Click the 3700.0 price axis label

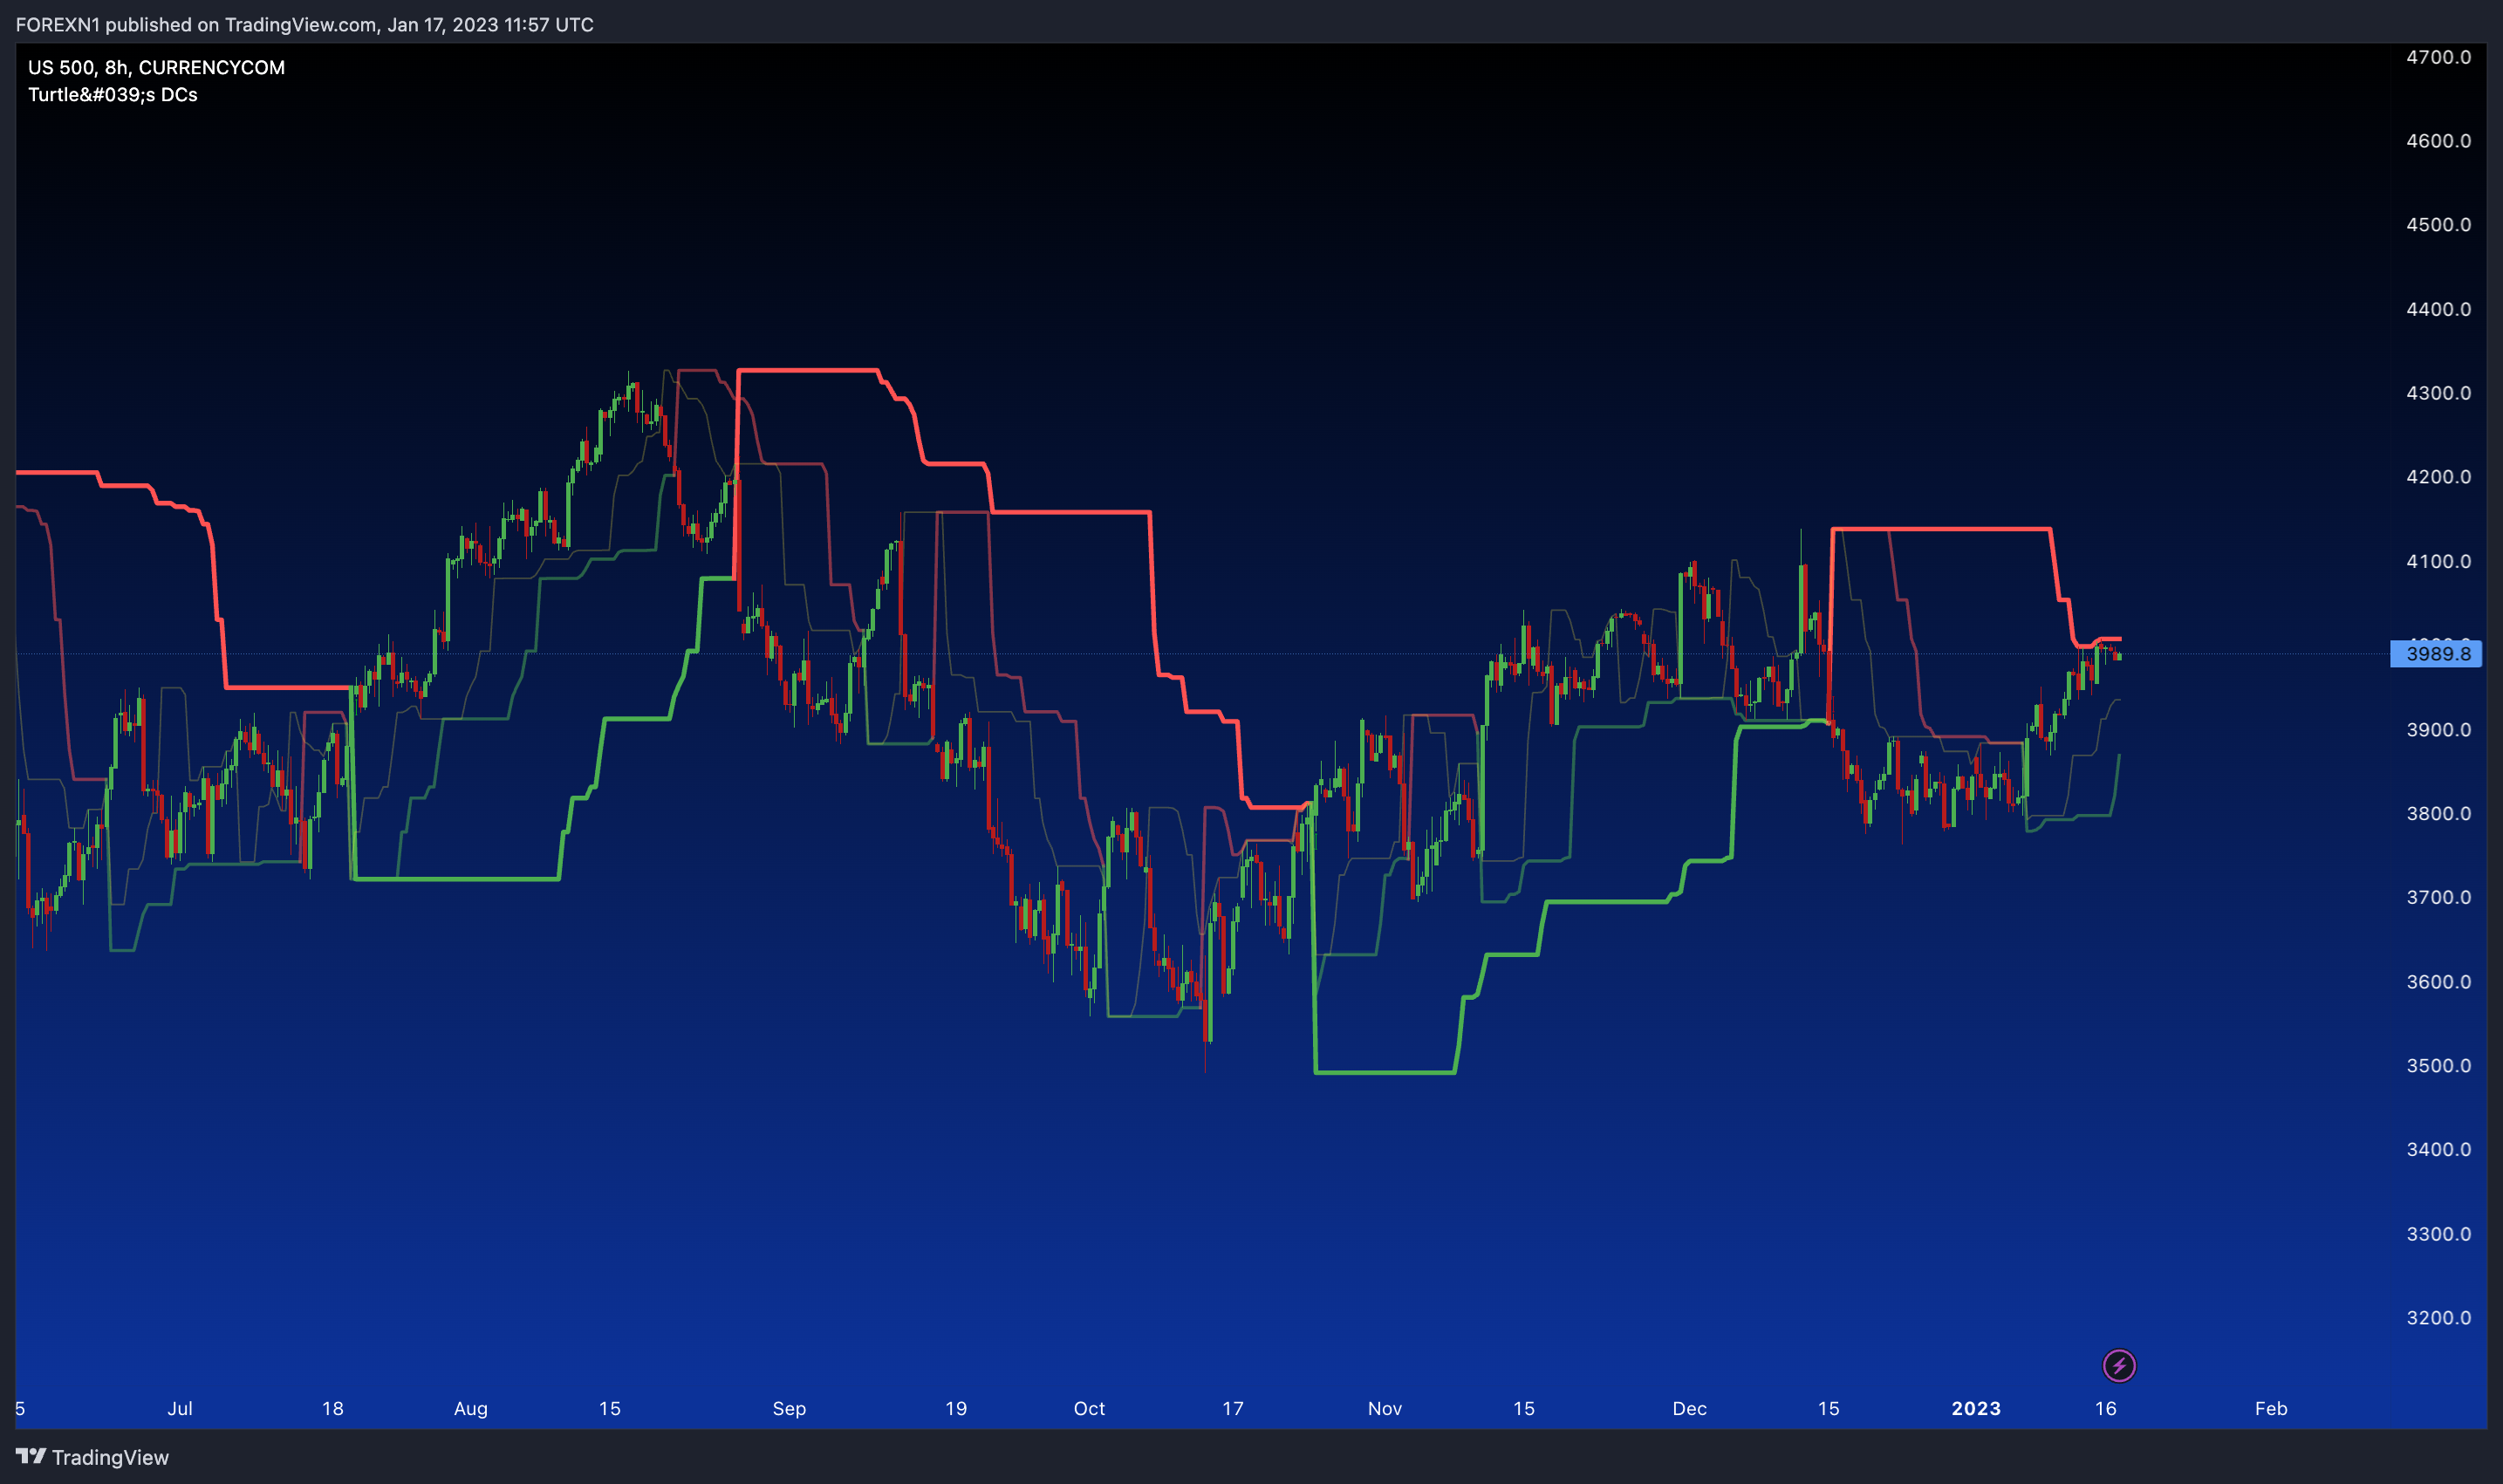(x=2438, y=898)
